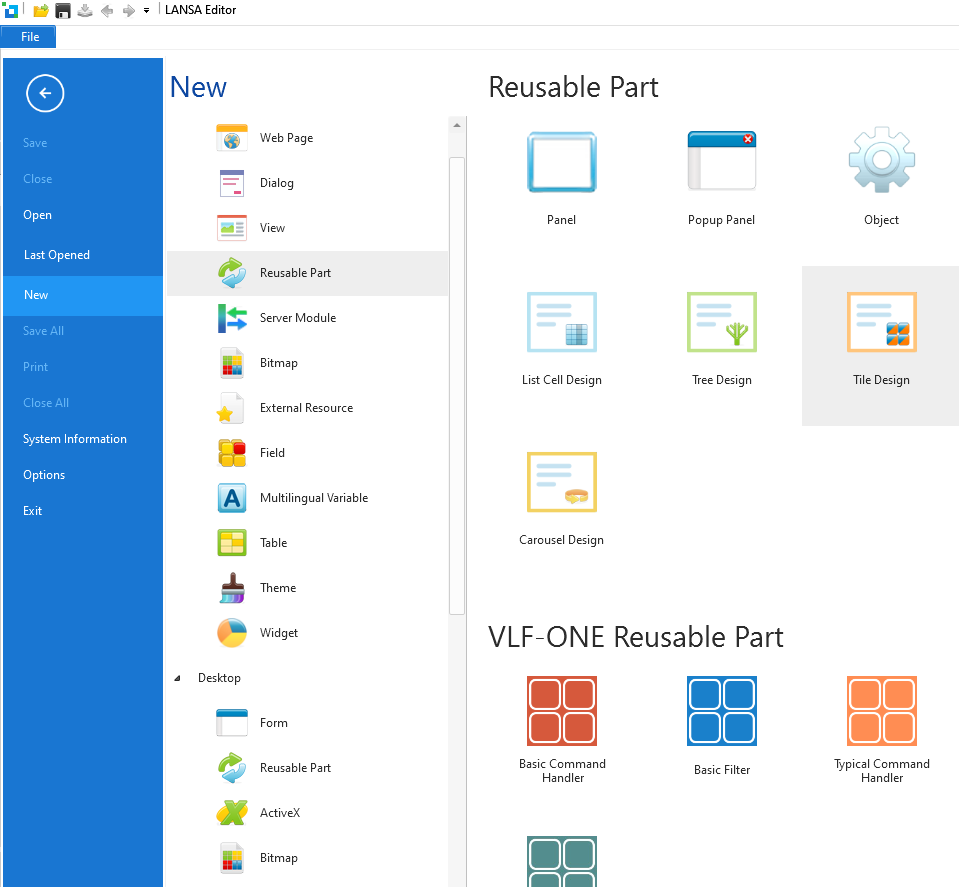Click the New list vertical scrollbar thumb
This screenshot has width=959, height=887.
pos(456,385)
